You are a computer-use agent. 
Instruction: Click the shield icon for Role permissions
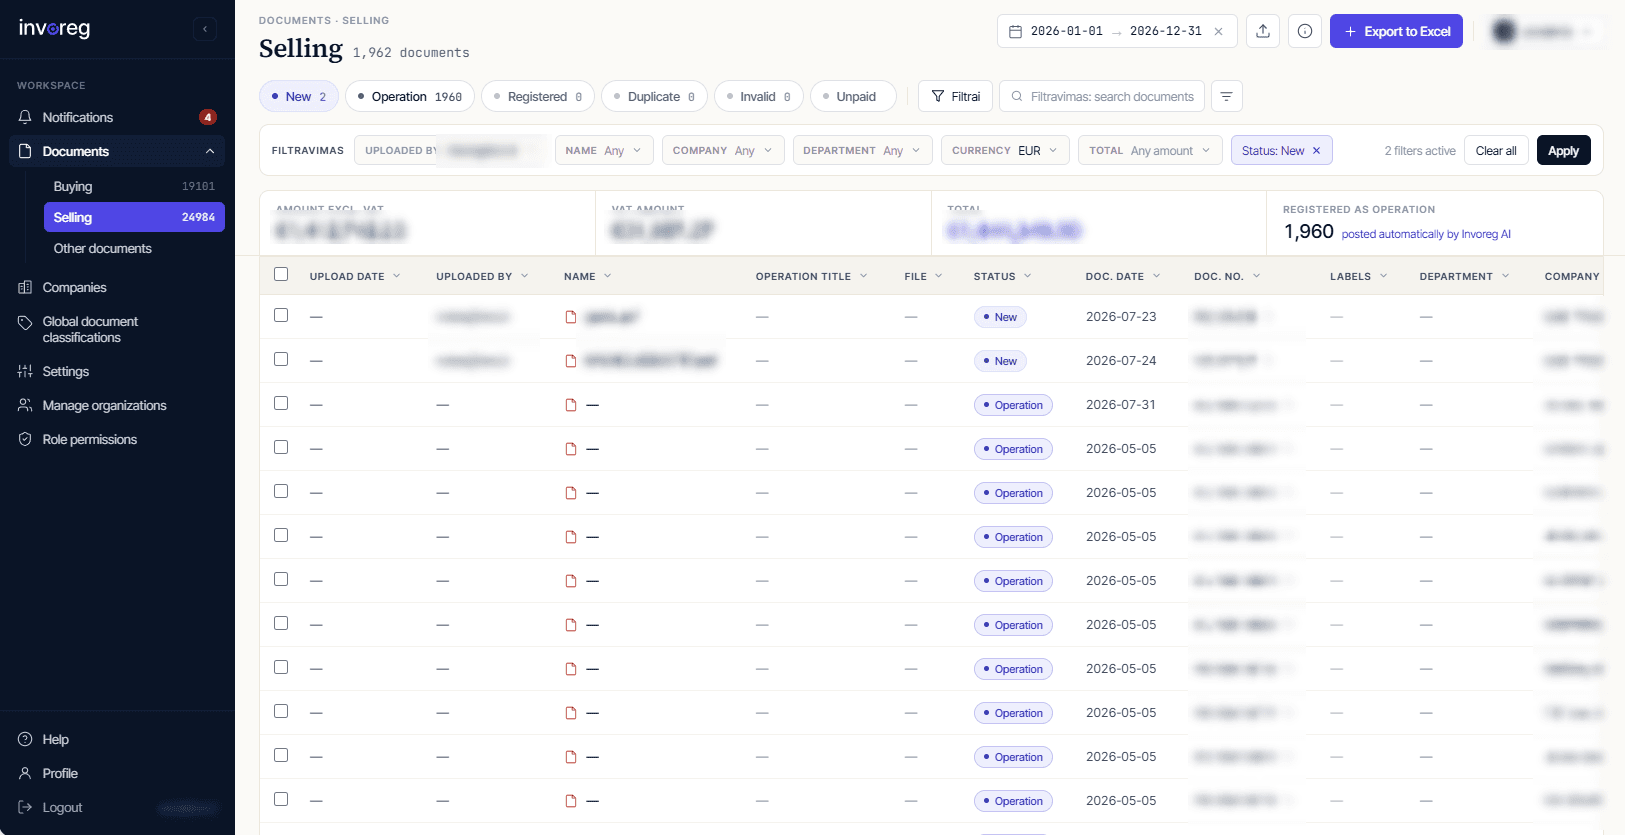coord(25,439)
